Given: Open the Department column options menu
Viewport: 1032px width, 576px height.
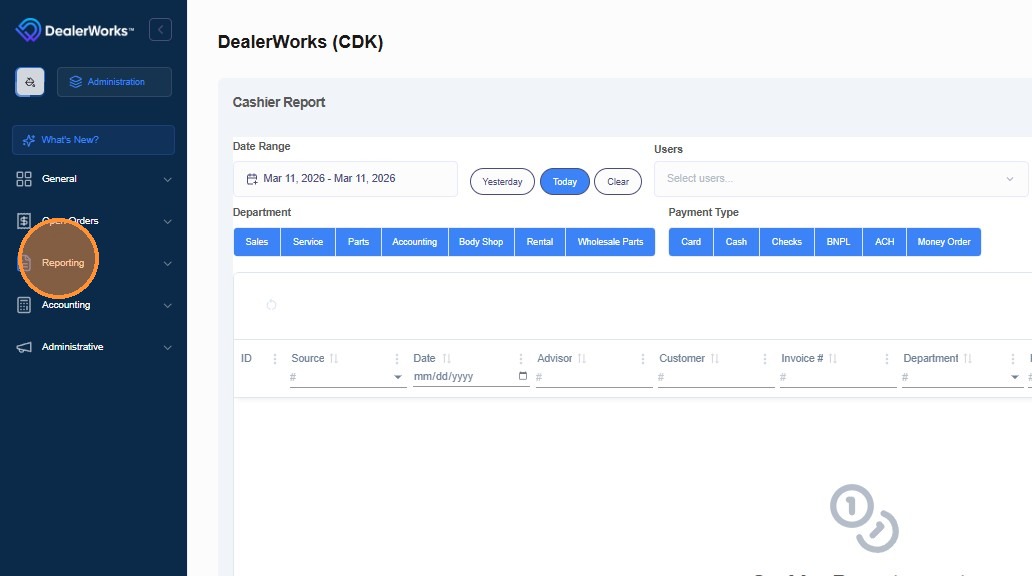Looking at the screenshot, I should tap(1013, 359).
